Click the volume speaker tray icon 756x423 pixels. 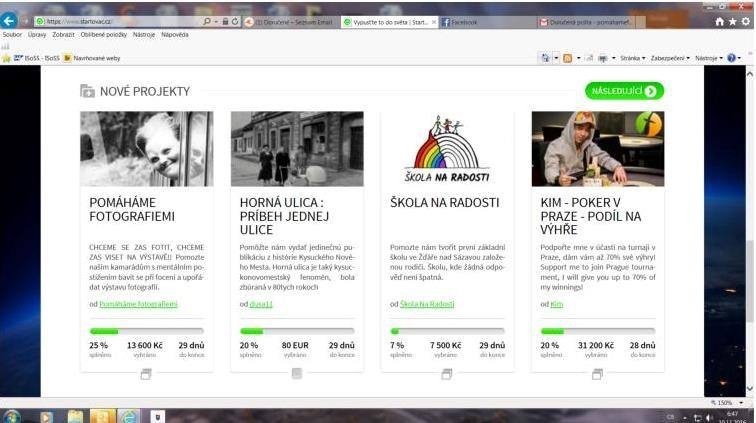tap(709, 417)
